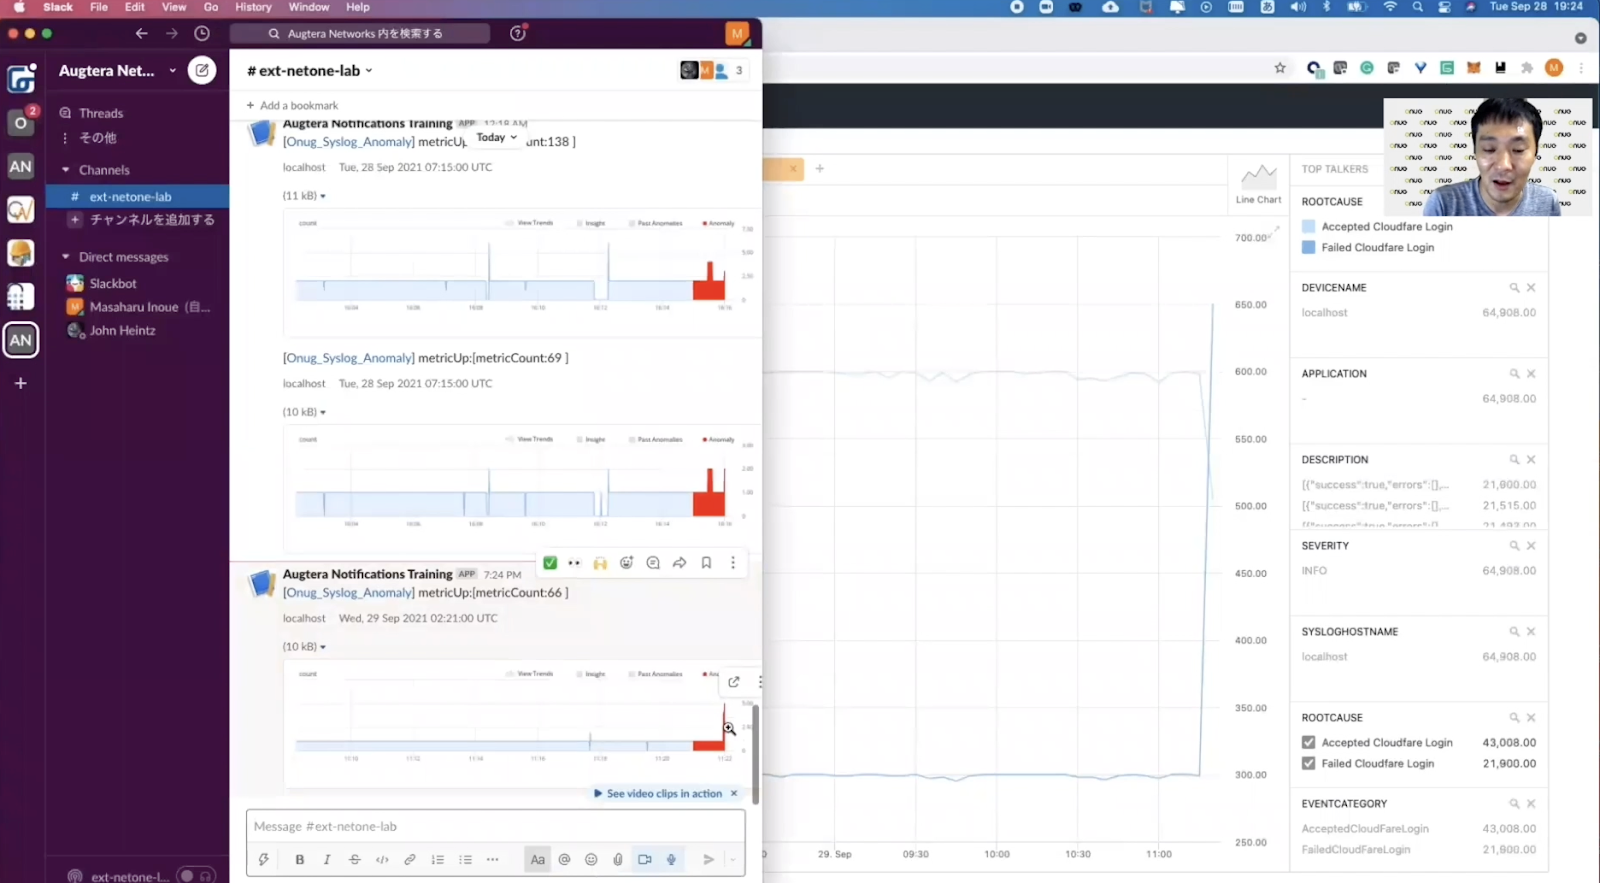Collapse the Direct messages section
This screenshot has height=883, width=1600.
tap(66, 257)
